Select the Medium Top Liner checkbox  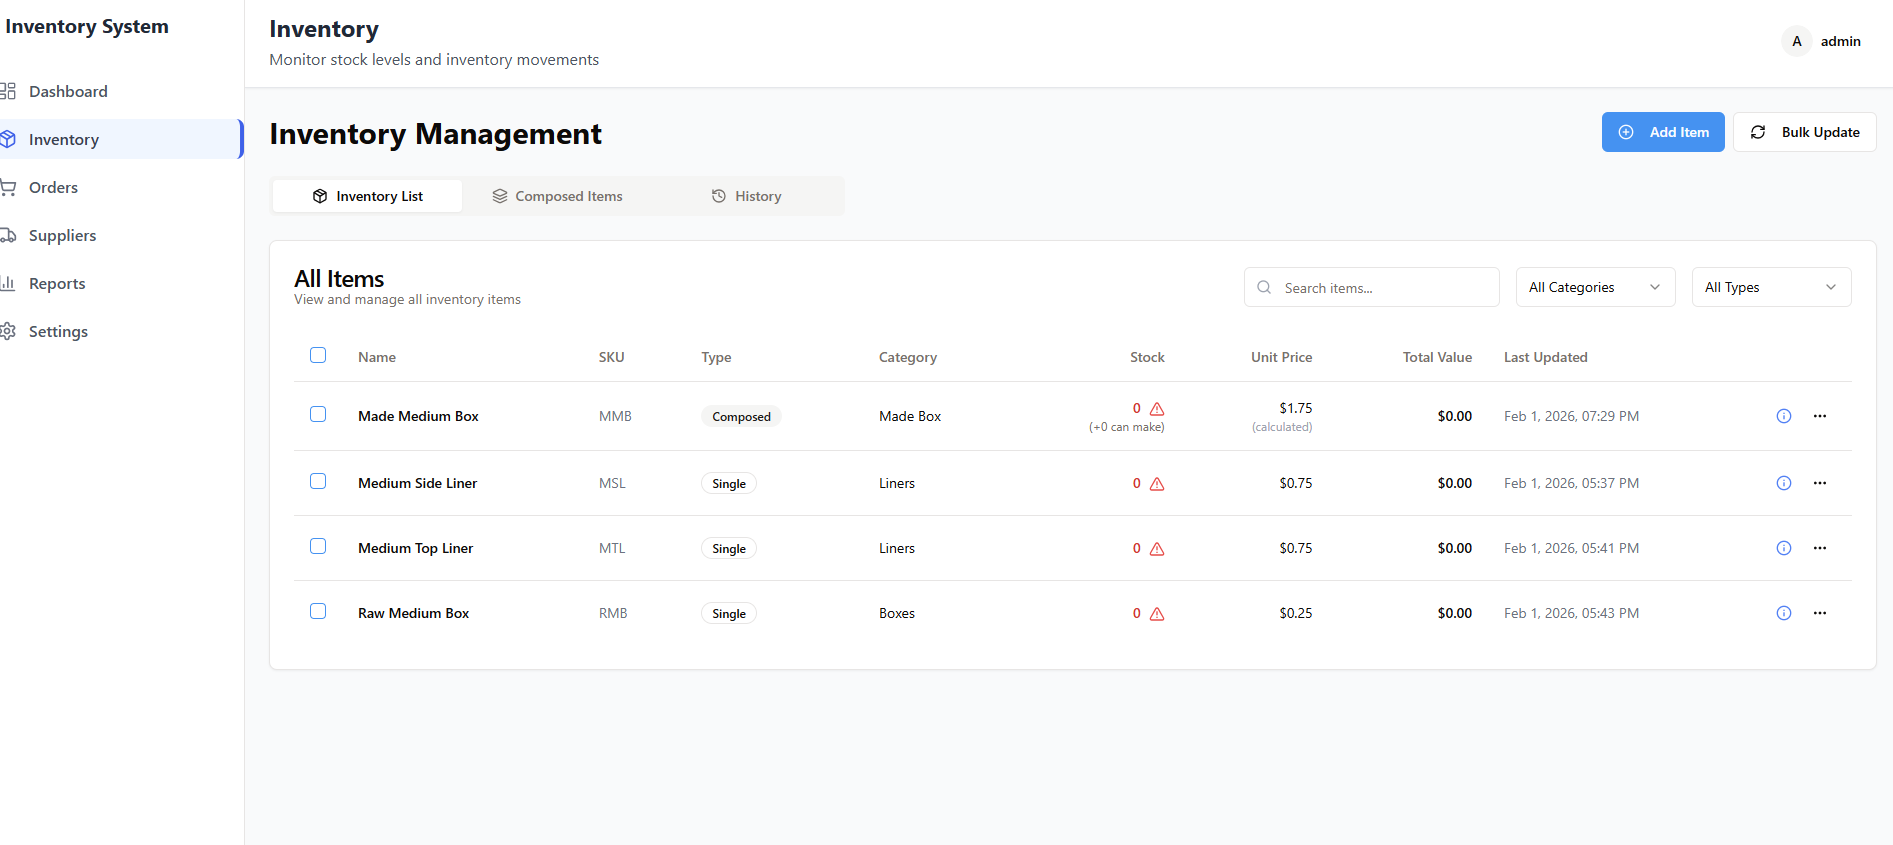(318, 546)
